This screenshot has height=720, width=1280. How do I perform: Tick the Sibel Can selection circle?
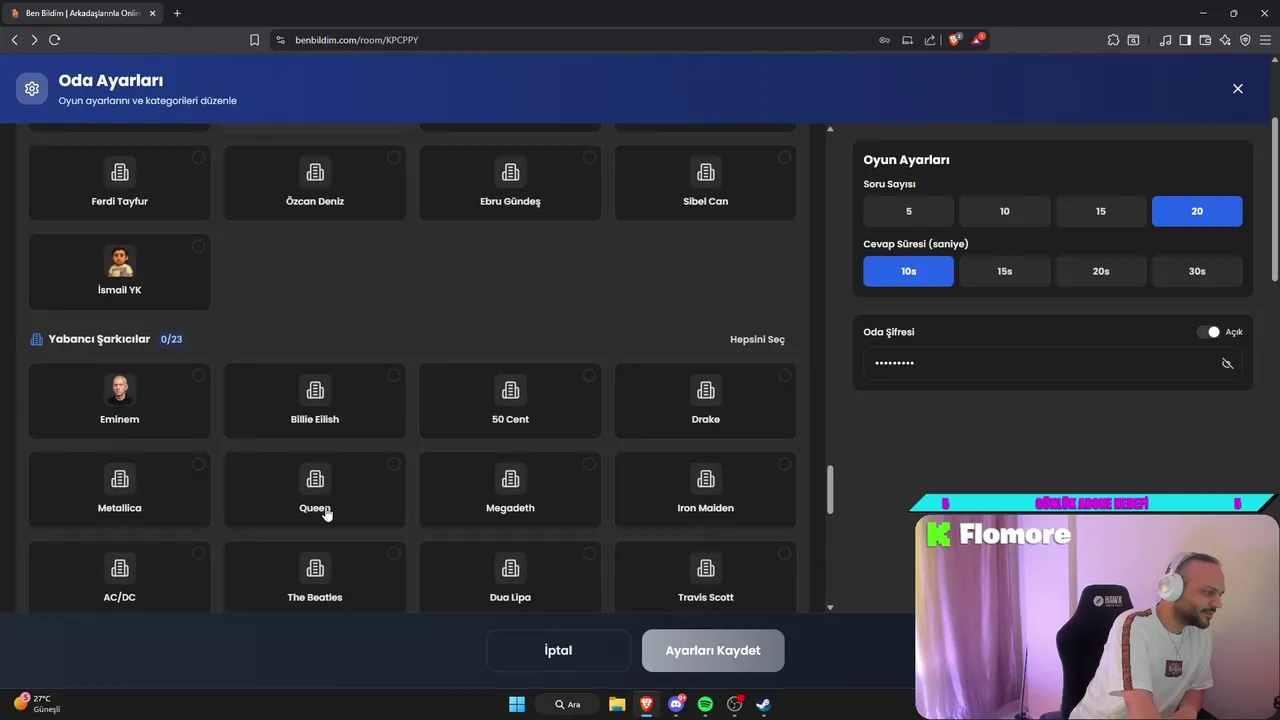click(x=785, y=158)
